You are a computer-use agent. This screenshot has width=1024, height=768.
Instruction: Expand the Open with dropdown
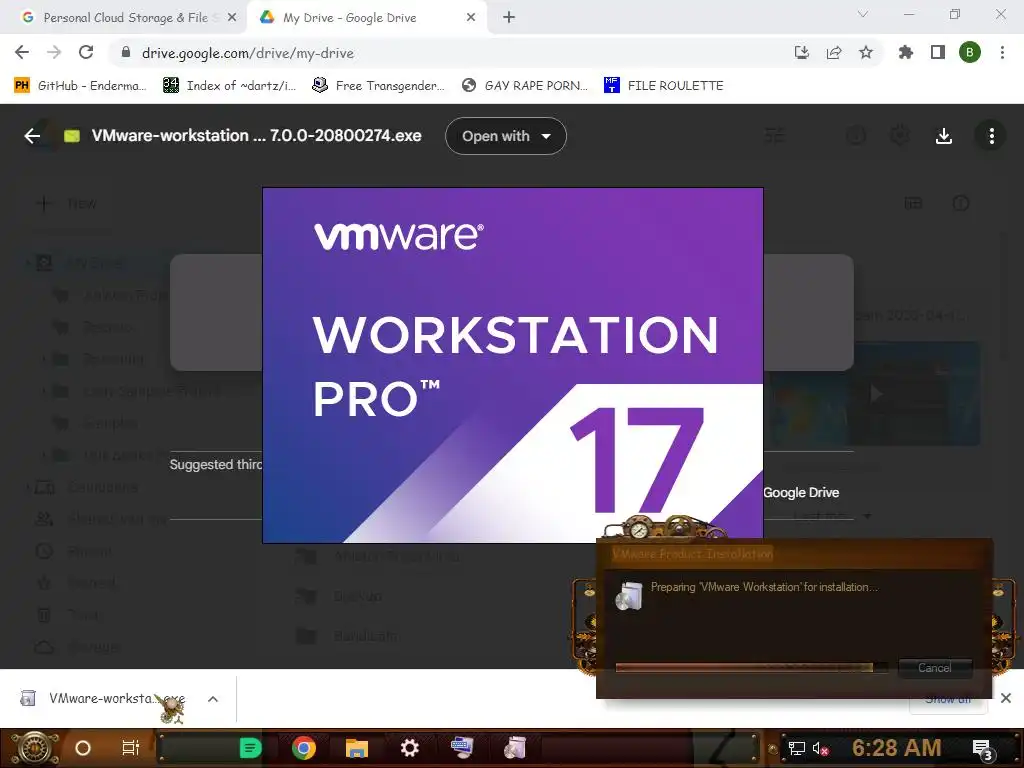(x=505, y=136)
